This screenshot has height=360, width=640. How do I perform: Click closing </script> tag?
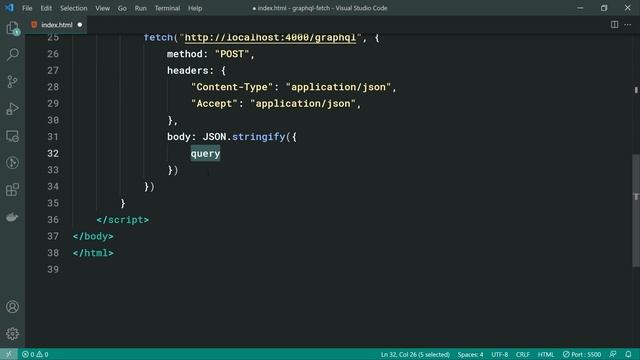pyautogui.click(x=123, y=220)
